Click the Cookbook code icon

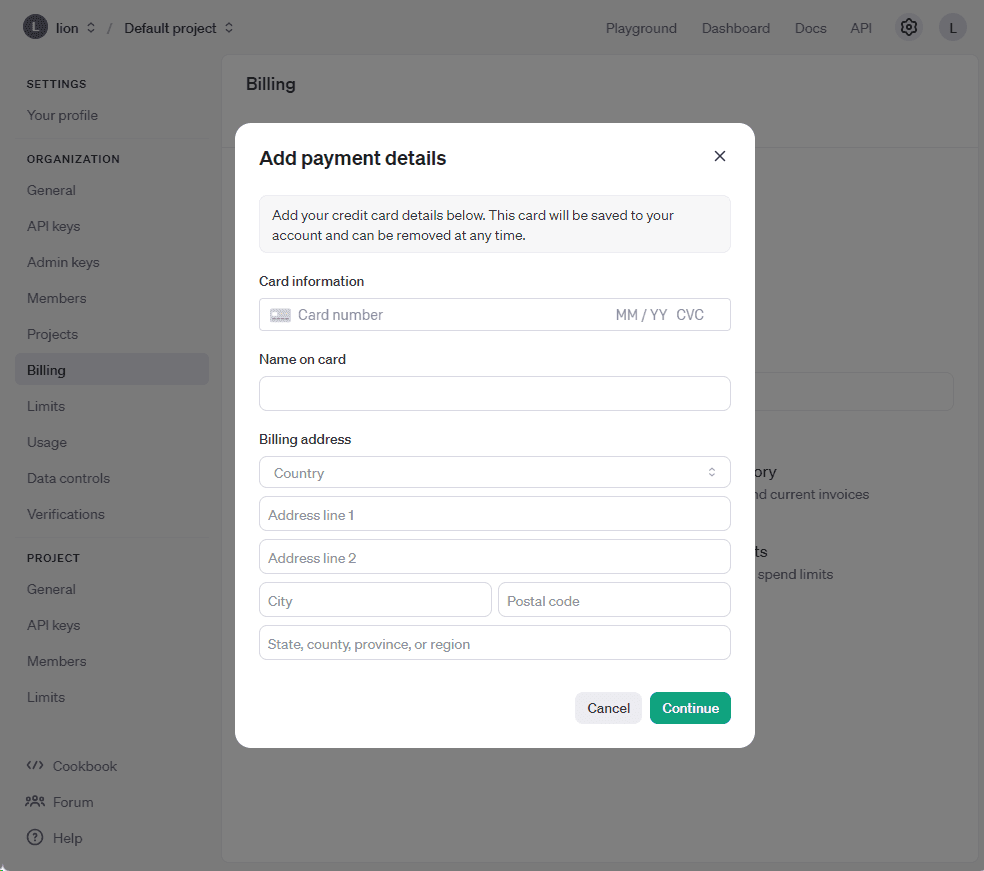click(x=35, y=766)
